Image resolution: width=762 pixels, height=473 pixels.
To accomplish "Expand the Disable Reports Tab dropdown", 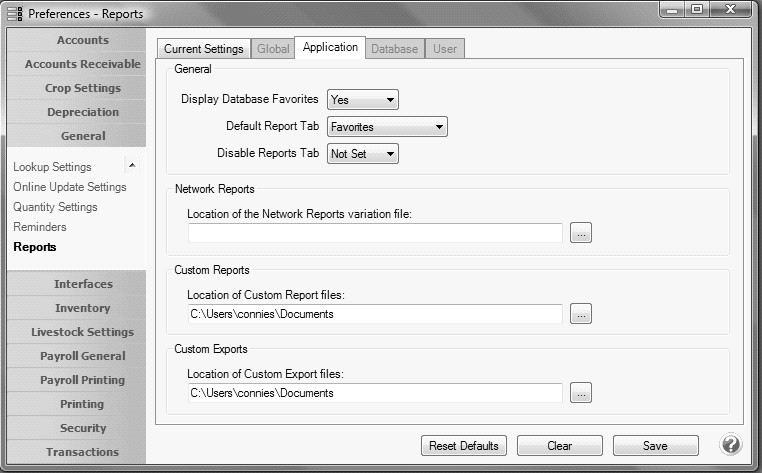I will [363, 154].
